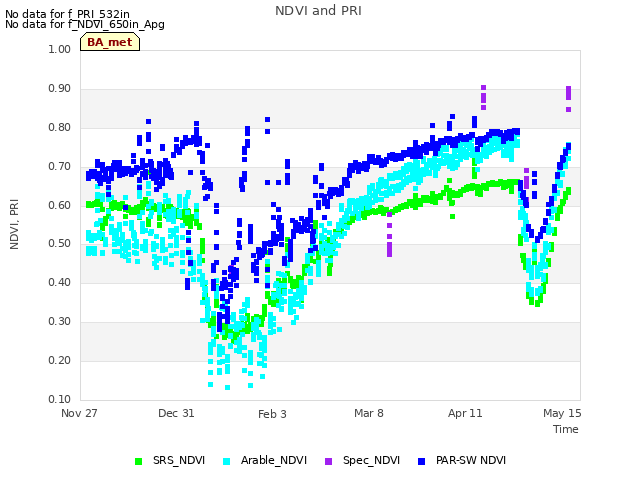Click the 0.70 y-axis tick label
This screenshot has height=480, width=640.
coord(60,167)
